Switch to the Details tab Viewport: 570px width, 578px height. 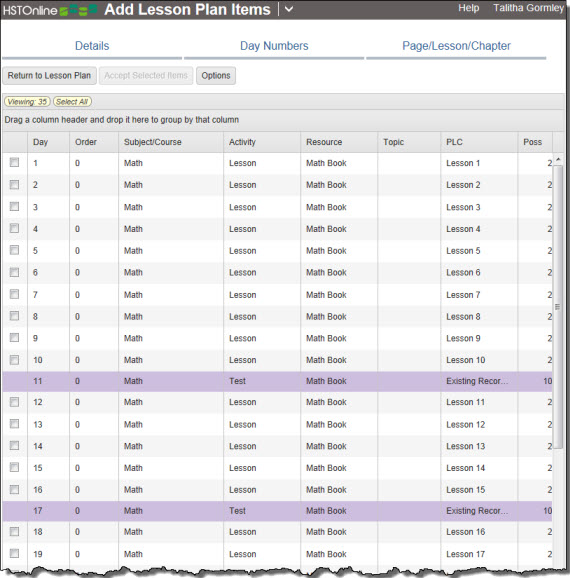[92, 46]
